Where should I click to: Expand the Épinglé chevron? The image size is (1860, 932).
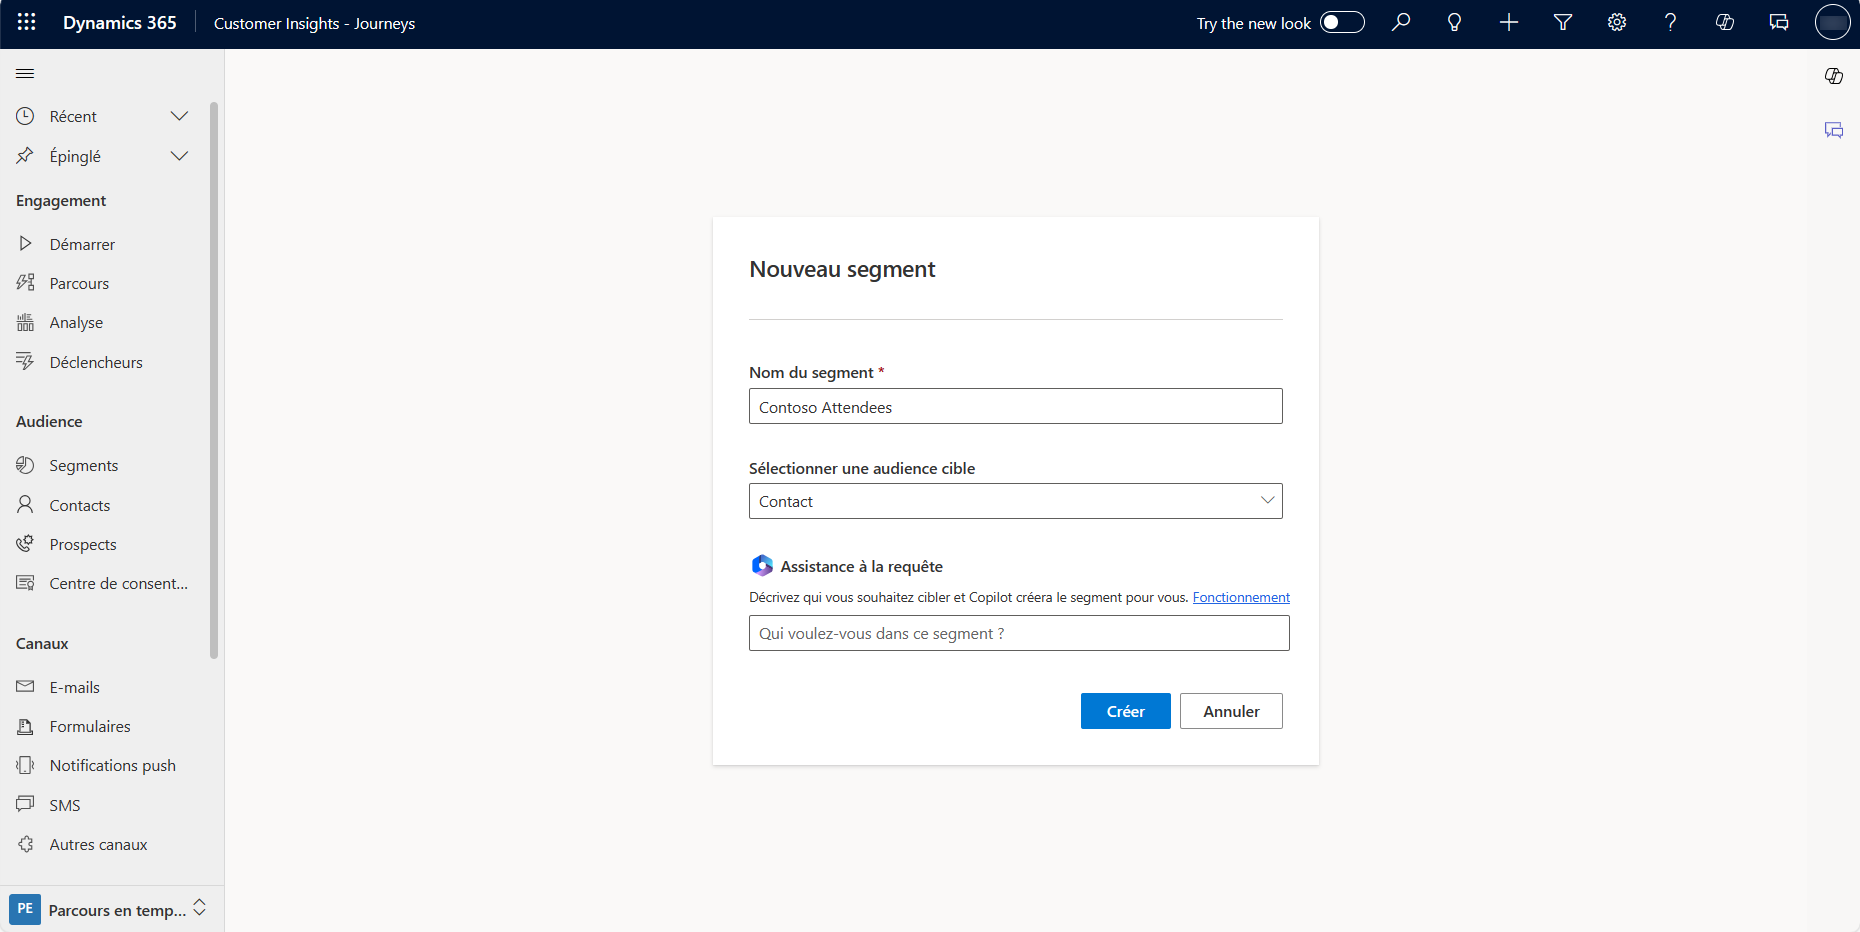click(x=179, y=156)
